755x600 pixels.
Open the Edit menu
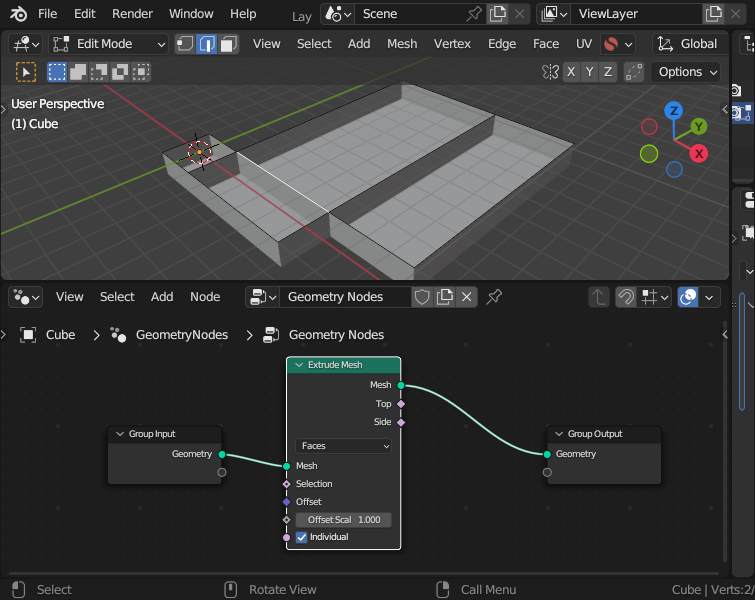click(85, 14)
